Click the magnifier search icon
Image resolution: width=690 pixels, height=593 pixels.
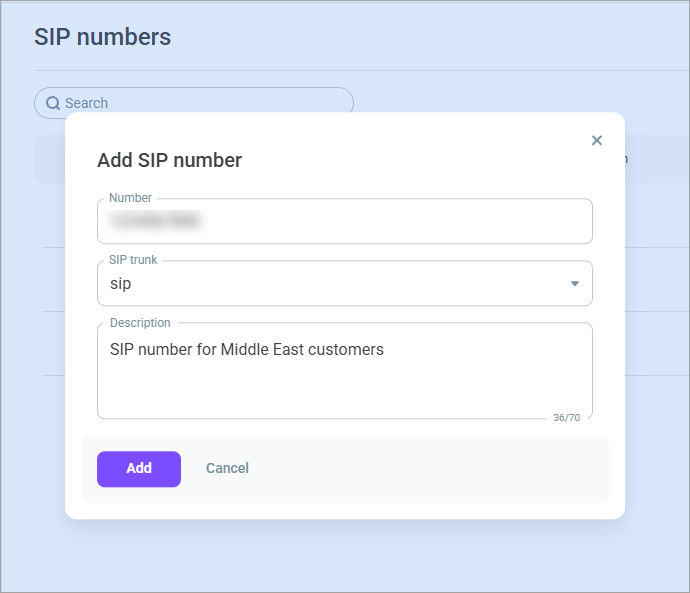pyautogui.click(x=53, y=103)
